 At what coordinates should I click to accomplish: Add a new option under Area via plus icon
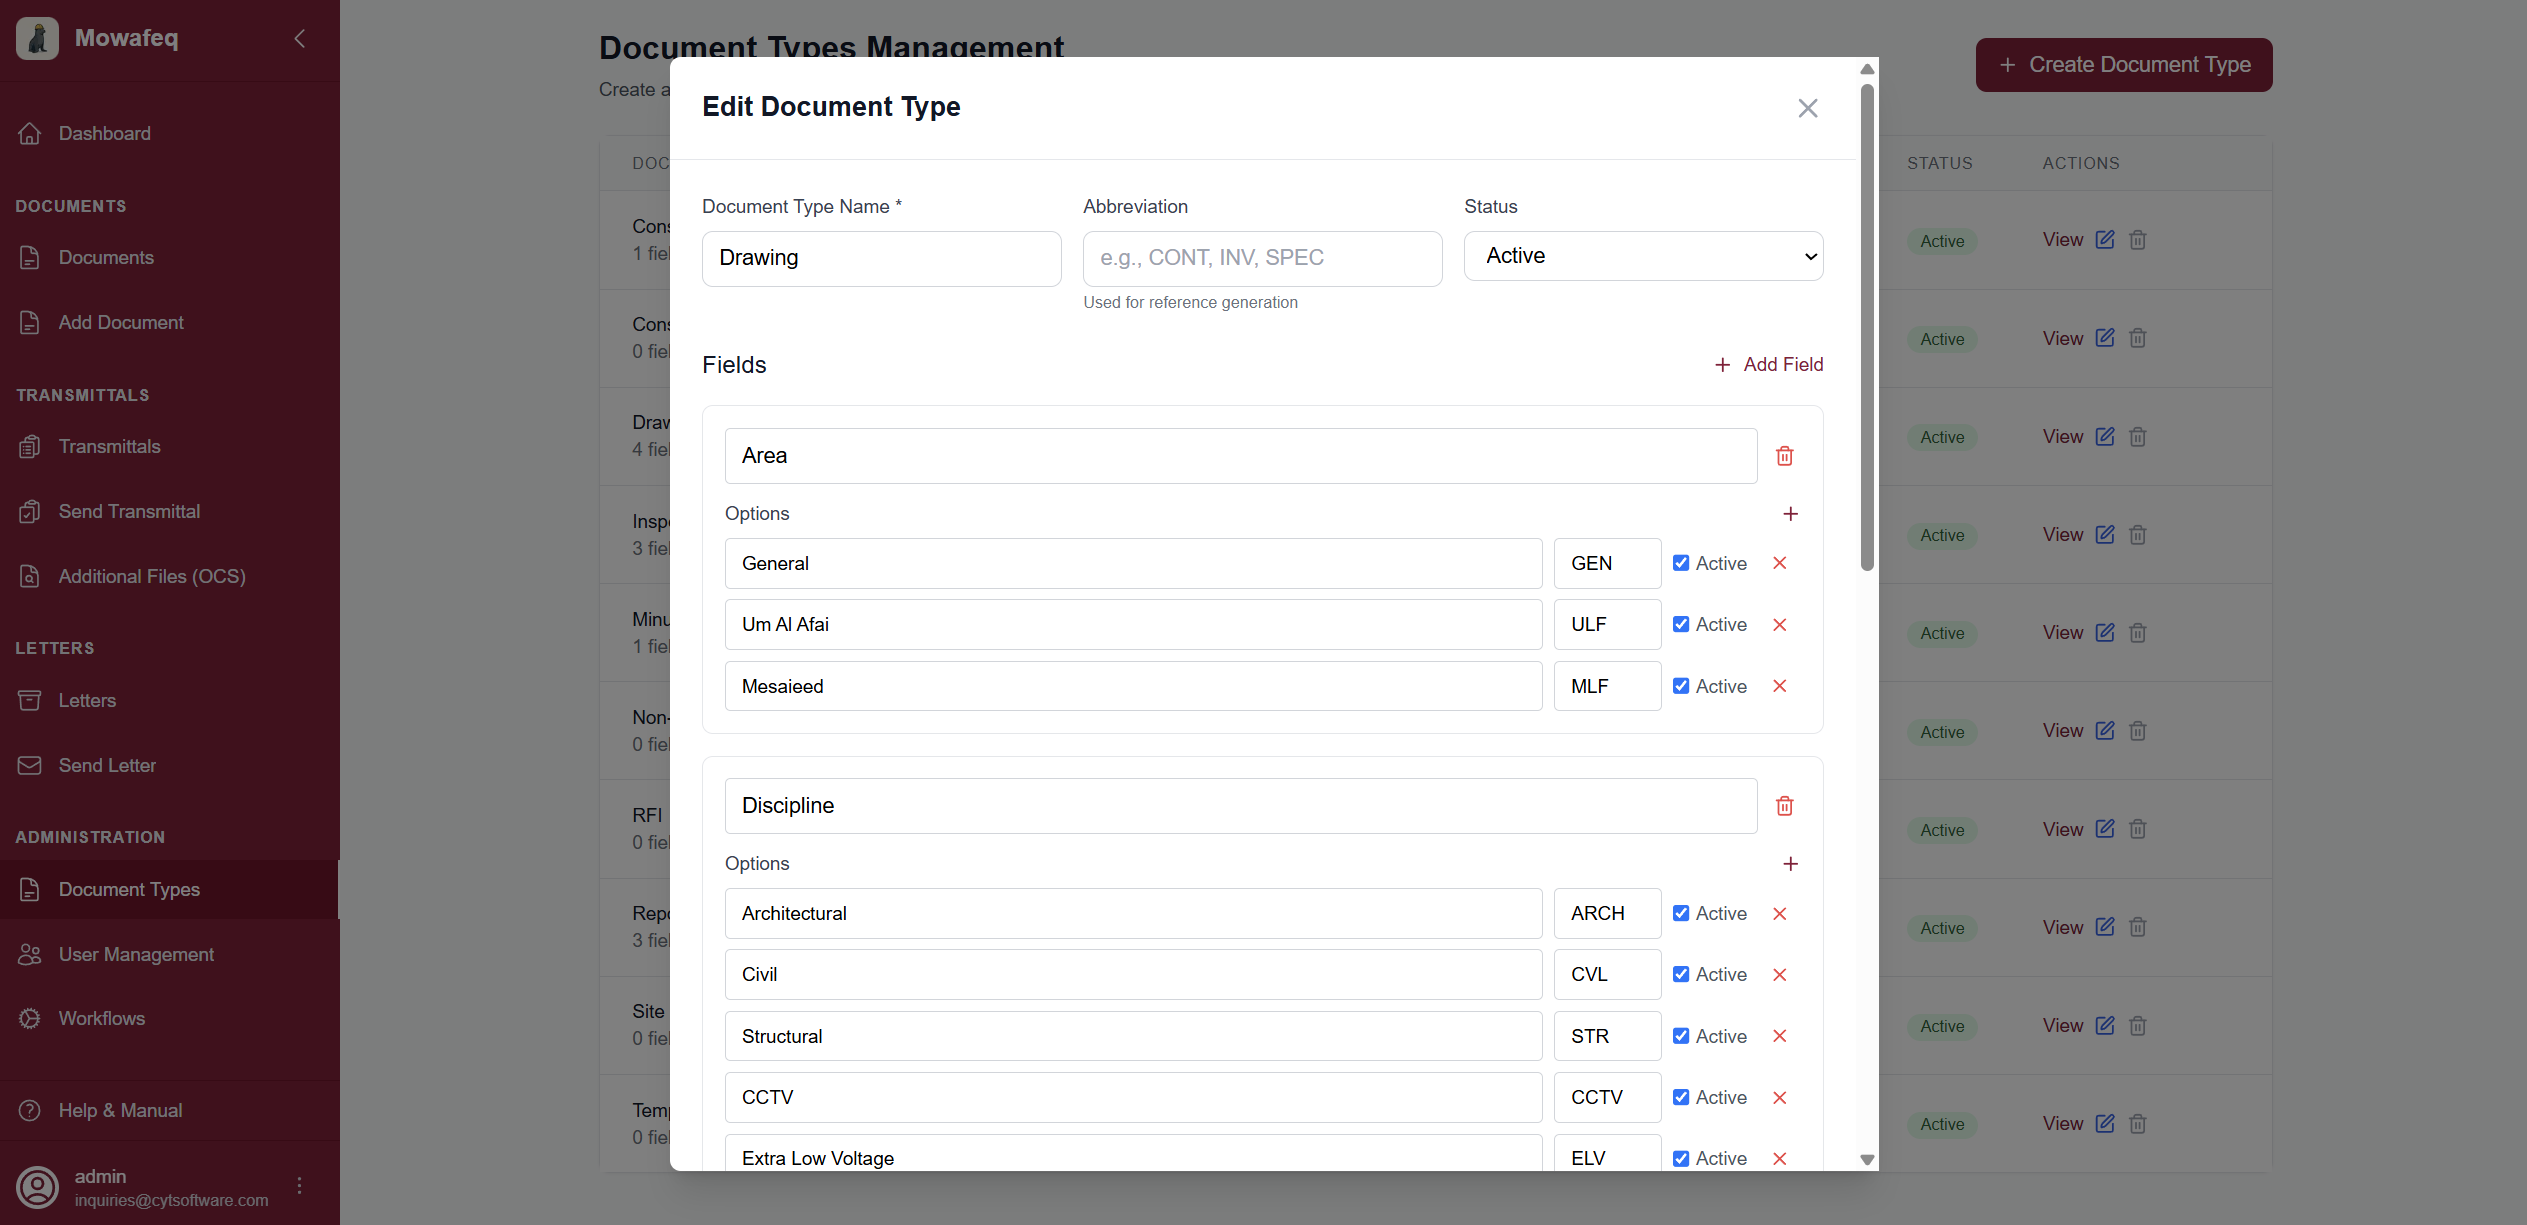(1791, 514)
